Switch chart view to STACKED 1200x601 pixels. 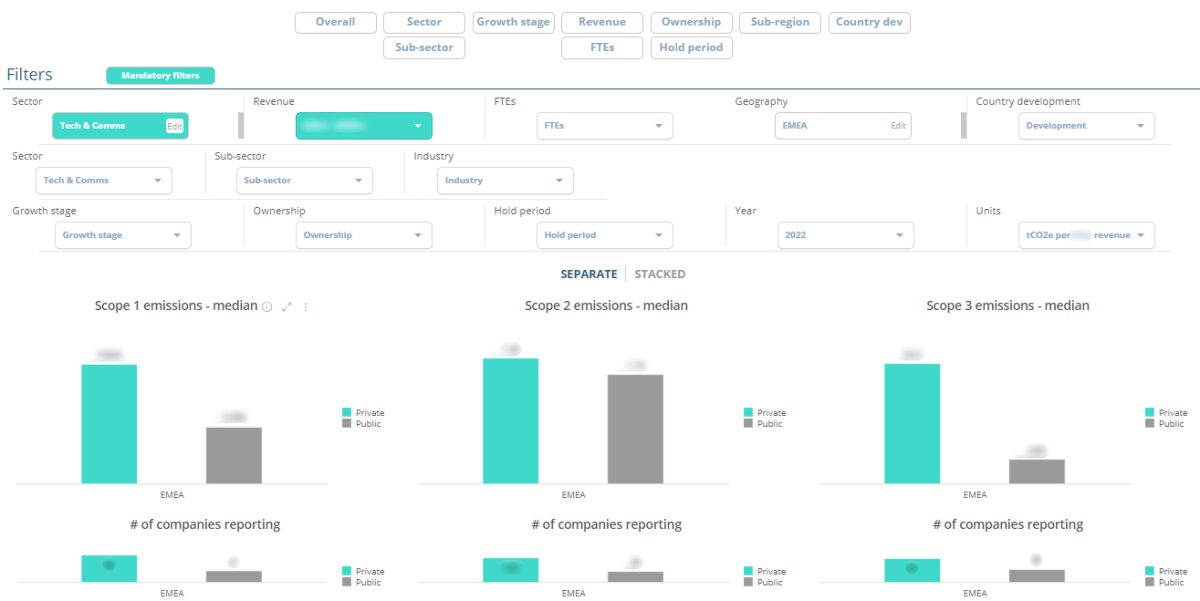(660, 274)
